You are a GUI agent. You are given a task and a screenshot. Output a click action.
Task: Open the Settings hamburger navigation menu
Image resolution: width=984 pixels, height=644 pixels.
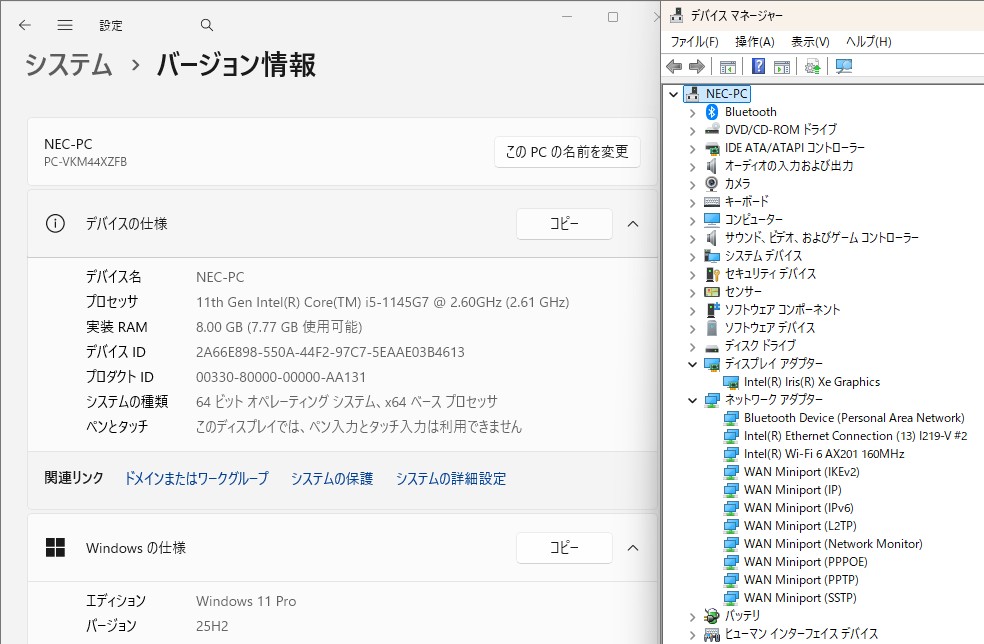coord(65,25)
